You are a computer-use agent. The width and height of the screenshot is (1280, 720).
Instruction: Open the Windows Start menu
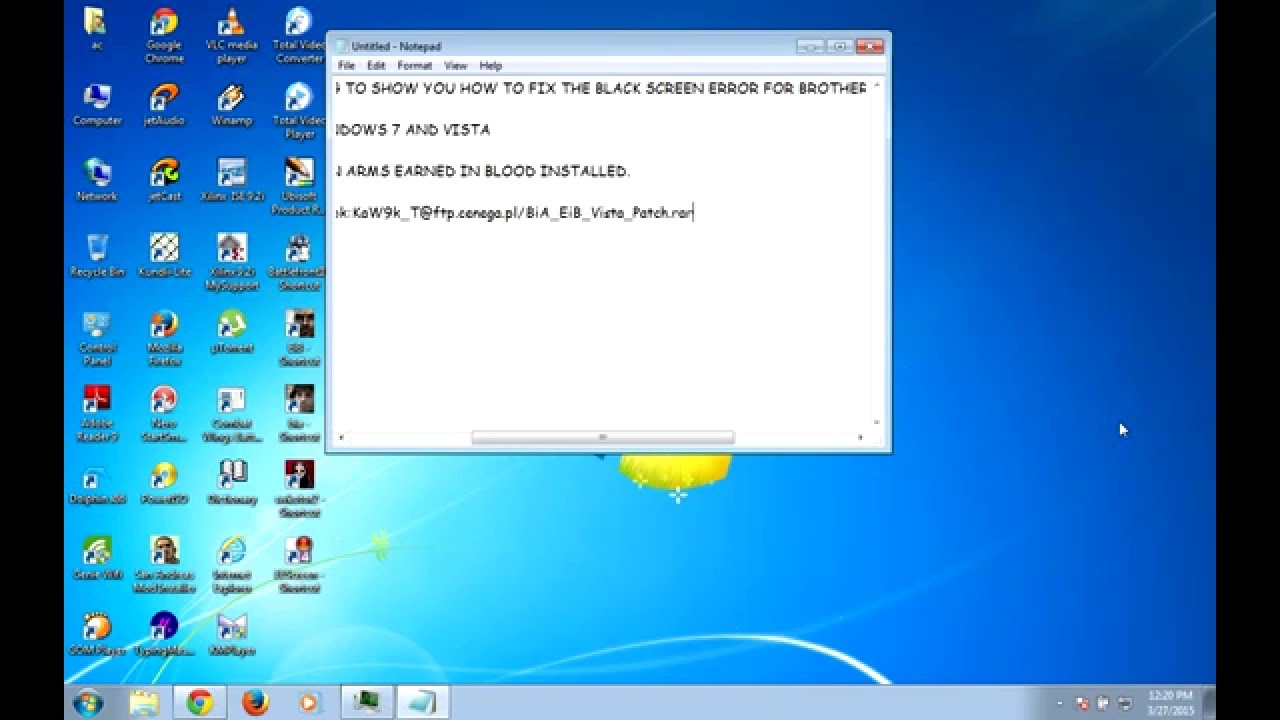(88, 702)
